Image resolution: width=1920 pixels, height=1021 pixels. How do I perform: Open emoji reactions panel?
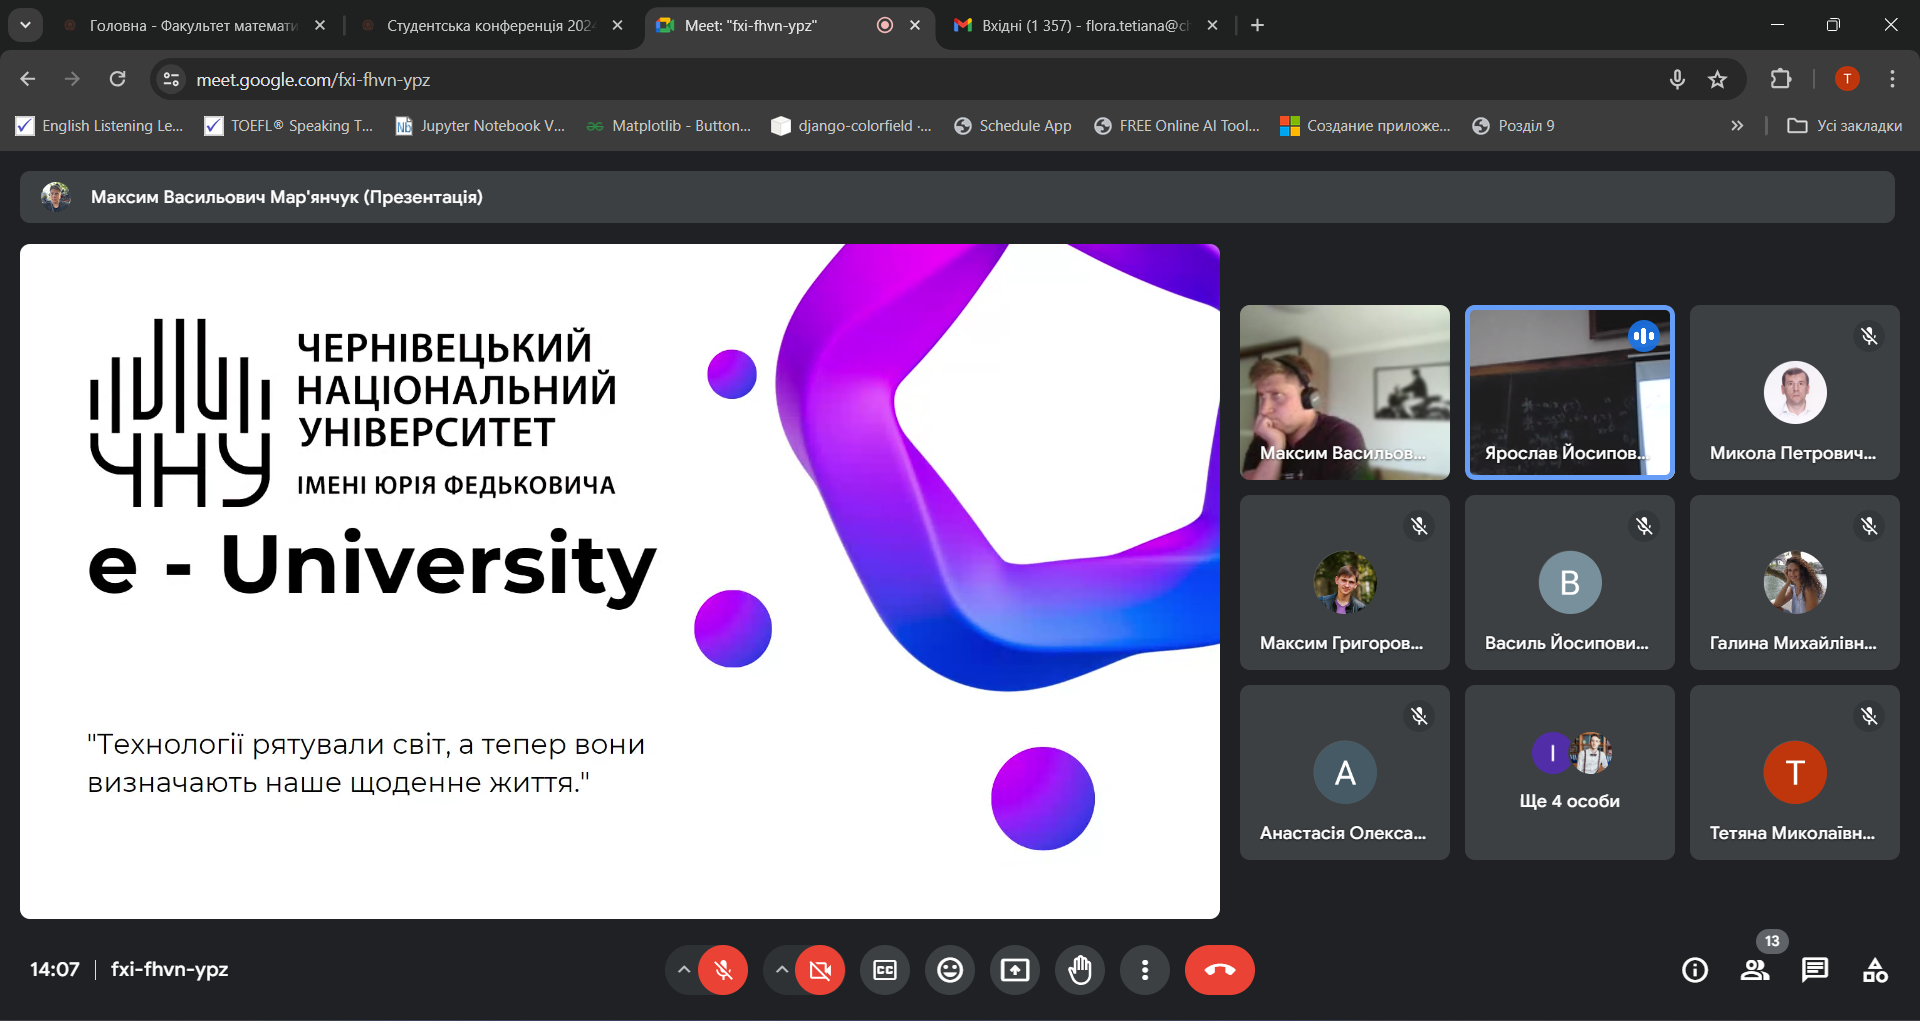click(x=950, y=970)
